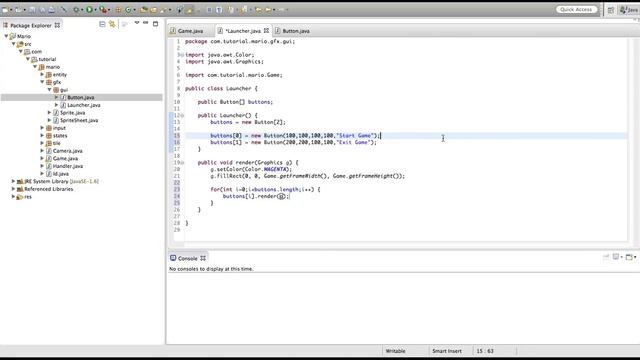Collapse the gfx package

coord(42,82)
